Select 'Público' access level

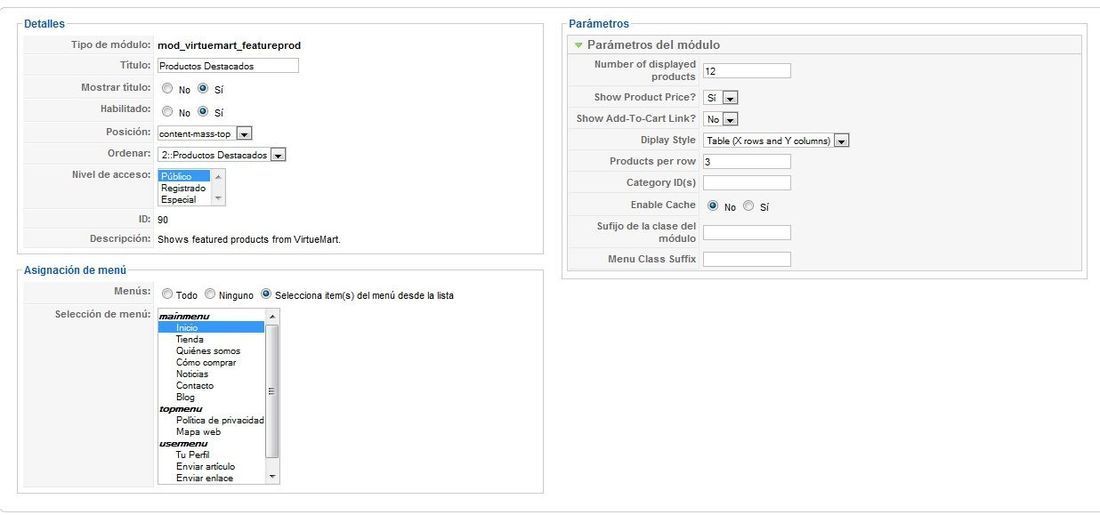185,176
